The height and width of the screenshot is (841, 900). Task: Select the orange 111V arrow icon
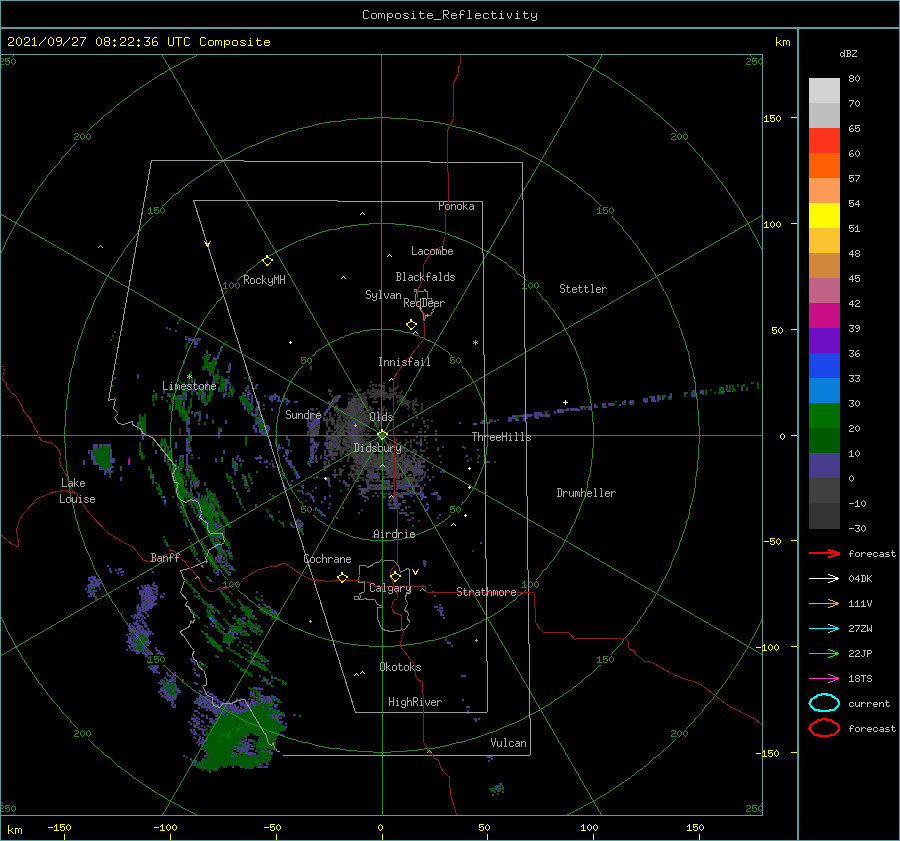tap(824, 603)
